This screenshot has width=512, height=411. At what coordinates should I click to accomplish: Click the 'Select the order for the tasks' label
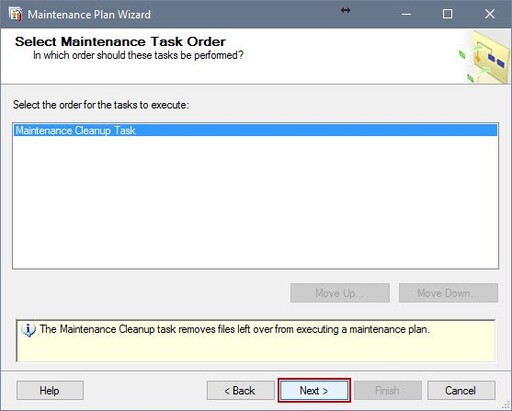point(101,105)
